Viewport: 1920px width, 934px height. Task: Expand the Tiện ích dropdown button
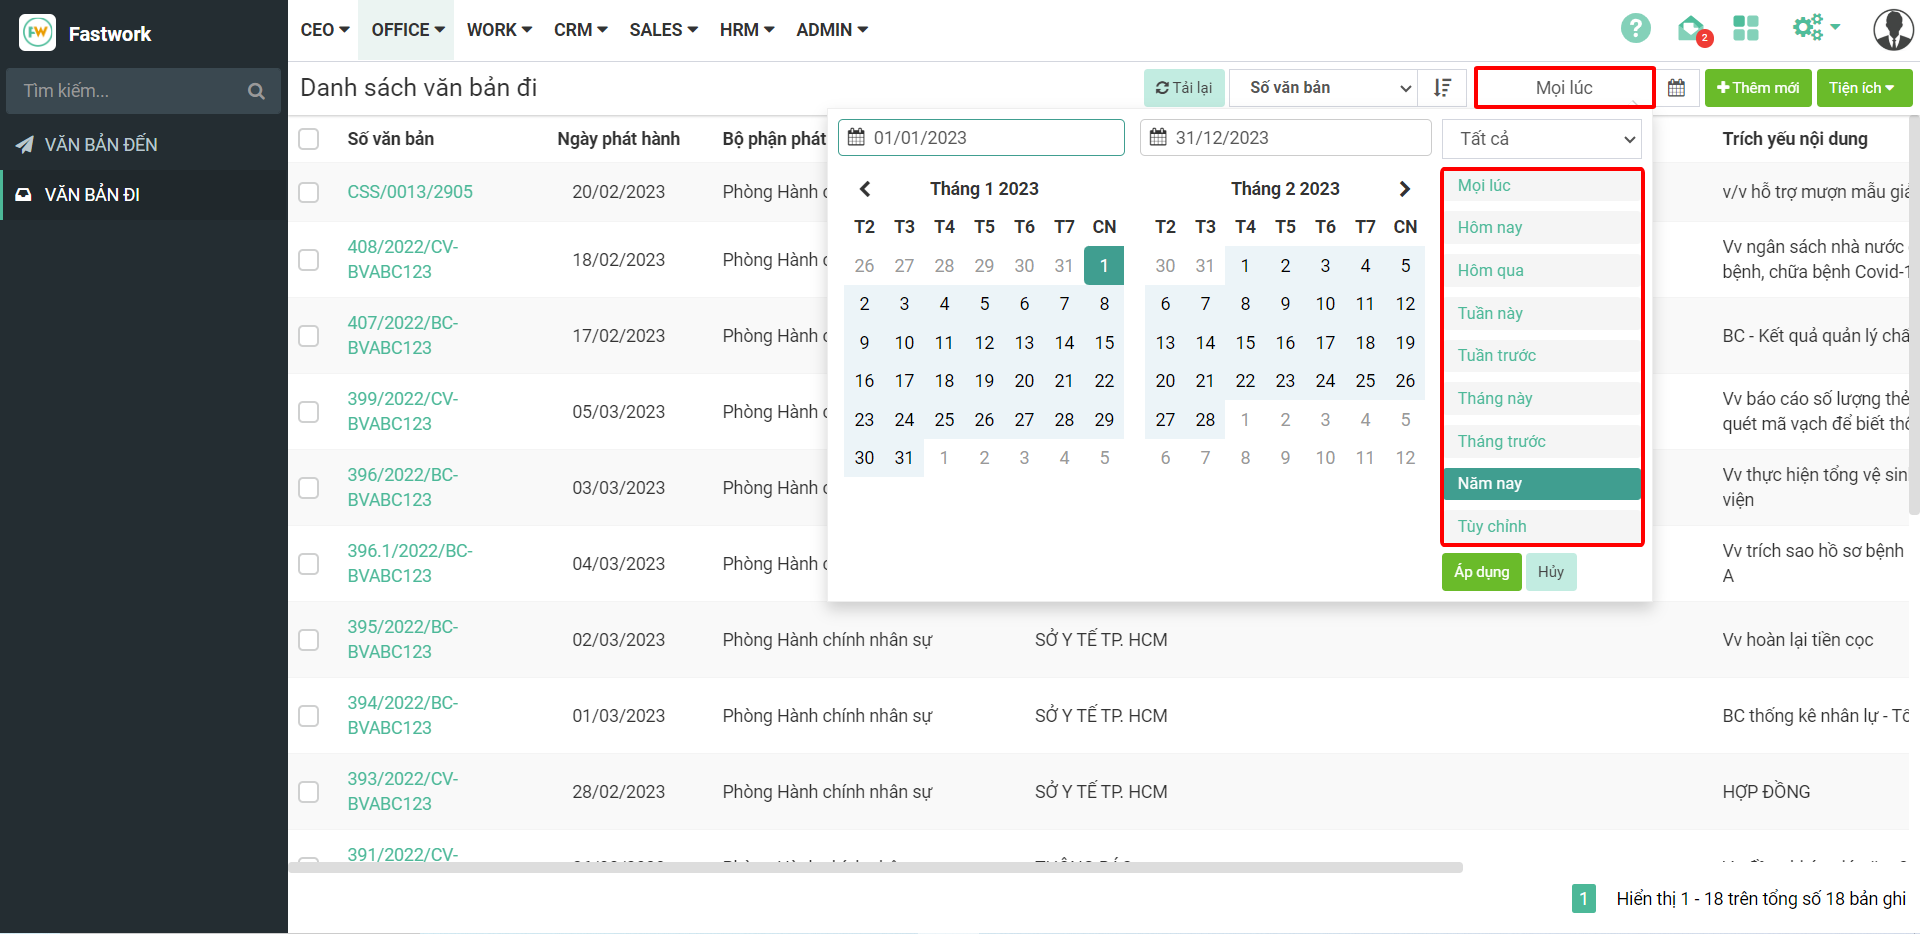click(1863, 88)
